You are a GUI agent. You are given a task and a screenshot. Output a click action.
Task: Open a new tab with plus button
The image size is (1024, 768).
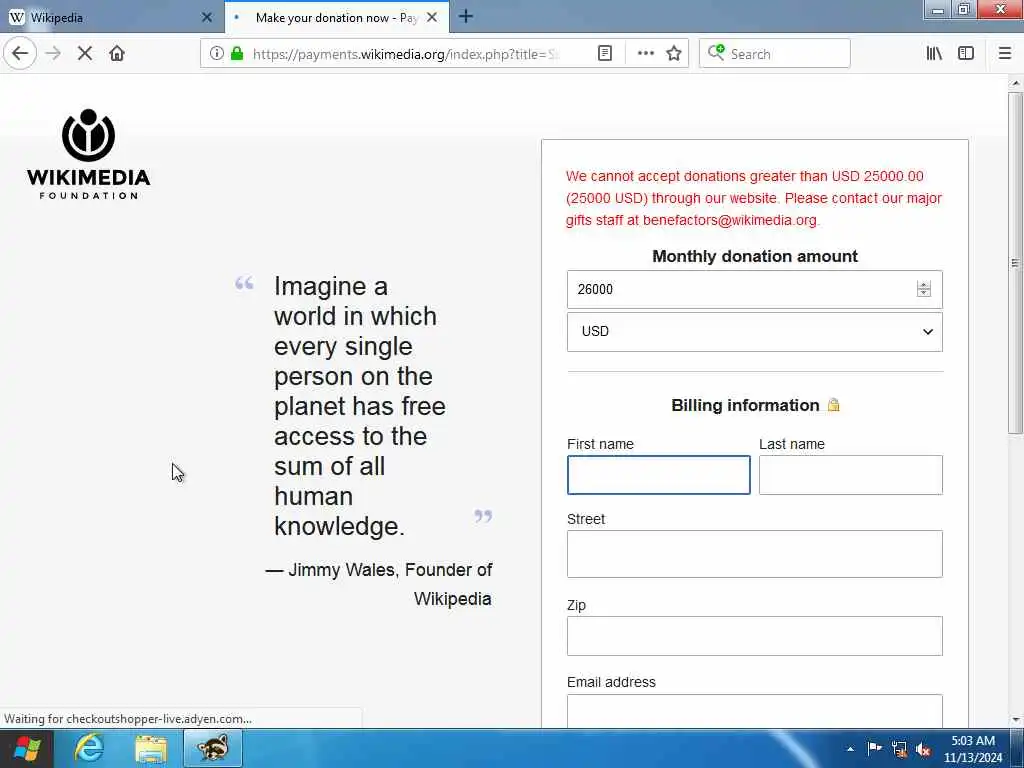click(466, 16)
